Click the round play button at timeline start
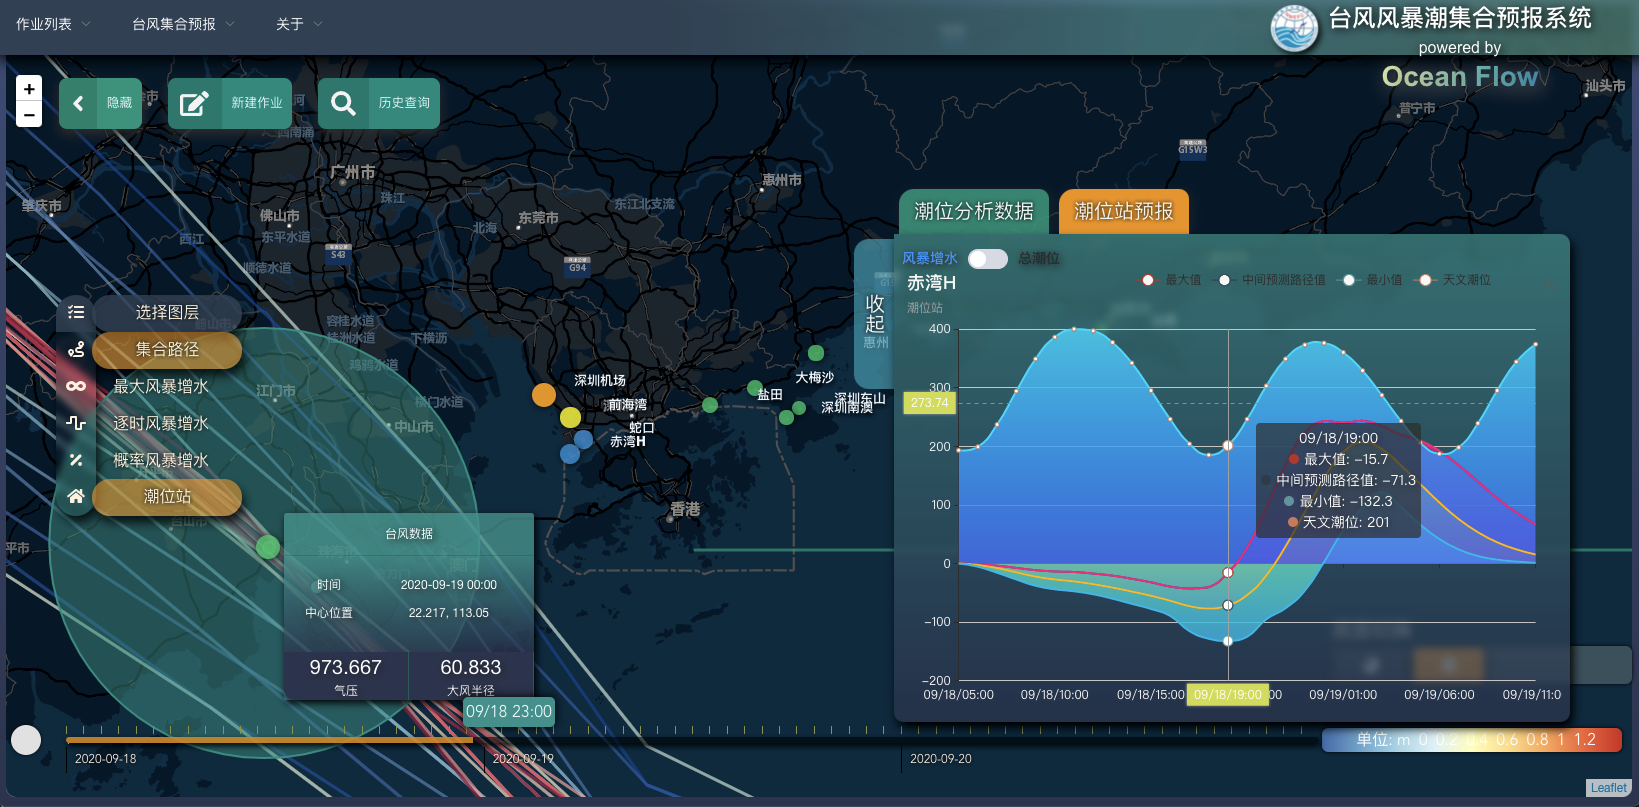 coord(26,740)
